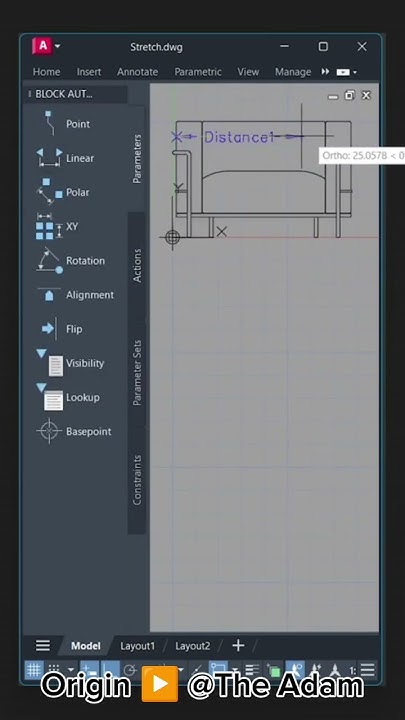Open the View ribbon tab
The width and height of the screenshot is (405, 720).
pos(248,72)
